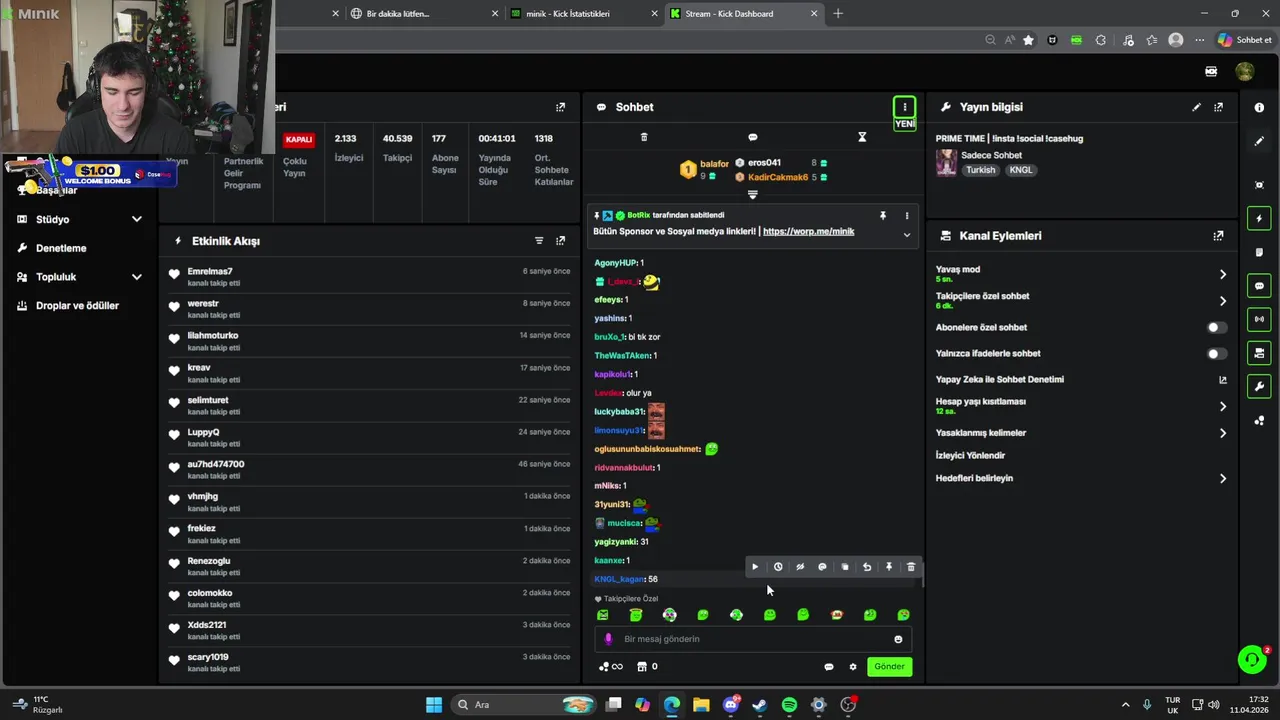Open Hesap yaşı kısıtlaması settings arrow
Screen dimensions: 1280x720
tap(1222, 406)
